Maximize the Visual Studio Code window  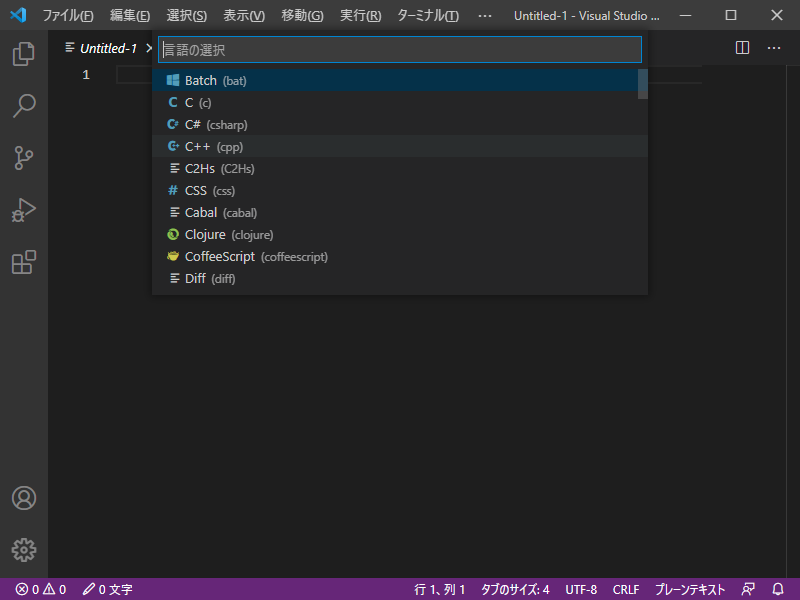731,15
